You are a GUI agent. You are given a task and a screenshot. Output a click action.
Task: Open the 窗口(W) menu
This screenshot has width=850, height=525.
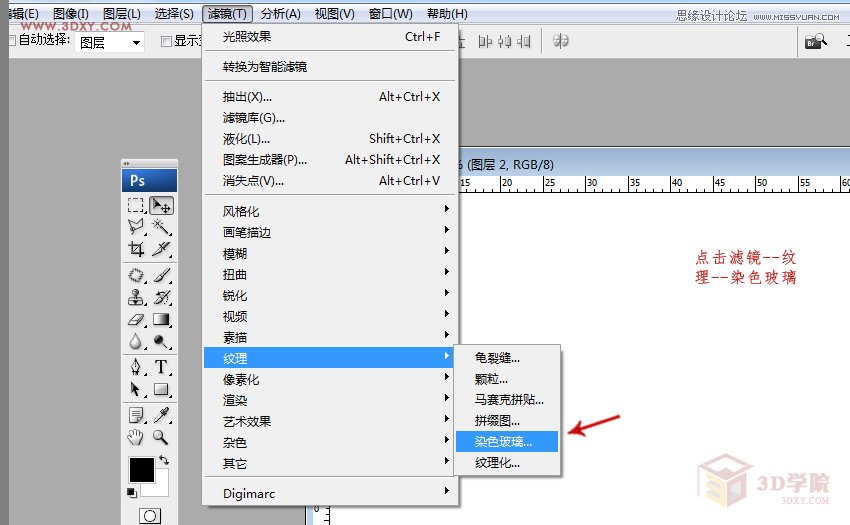(390, 14)
